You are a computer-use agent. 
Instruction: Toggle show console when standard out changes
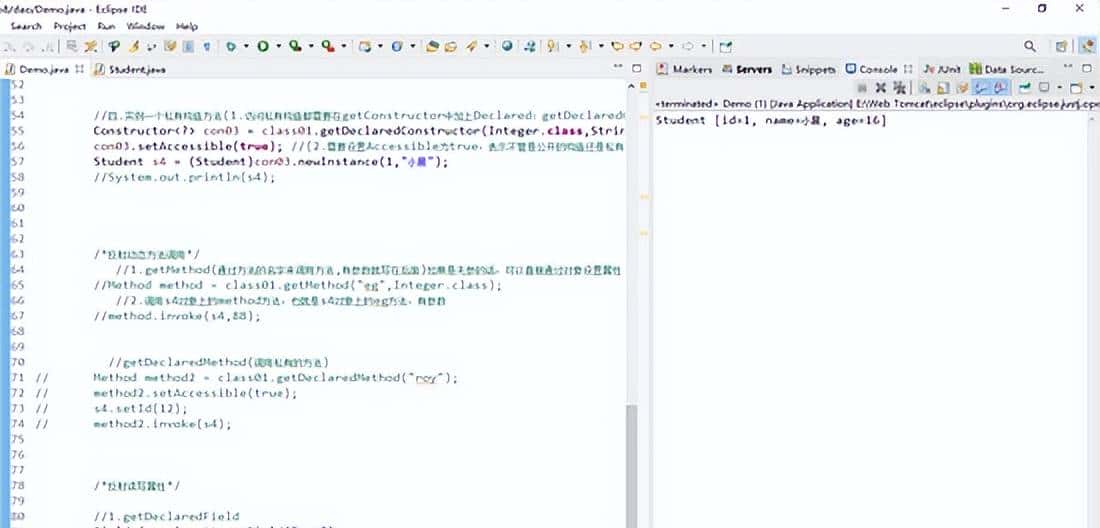tap(979, 88)
